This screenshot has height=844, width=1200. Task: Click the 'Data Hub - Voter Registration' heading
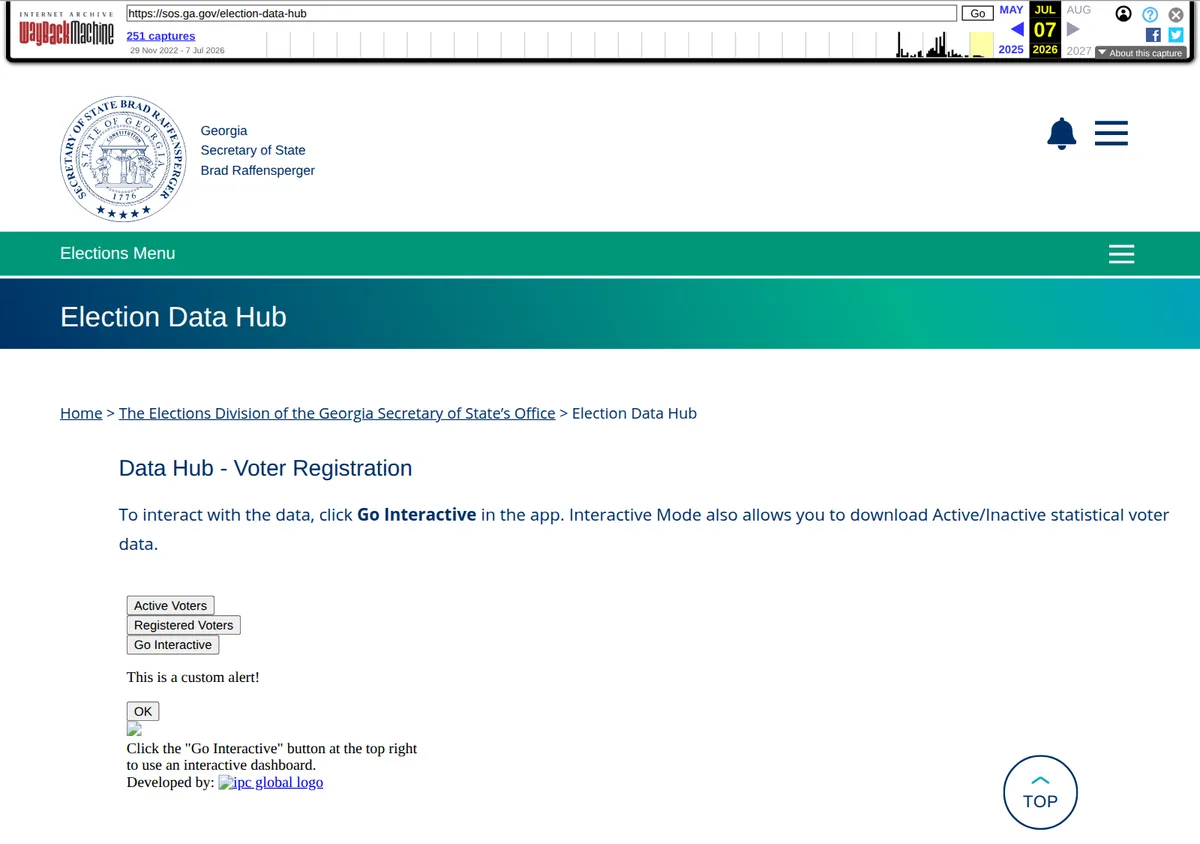point(265,468)
